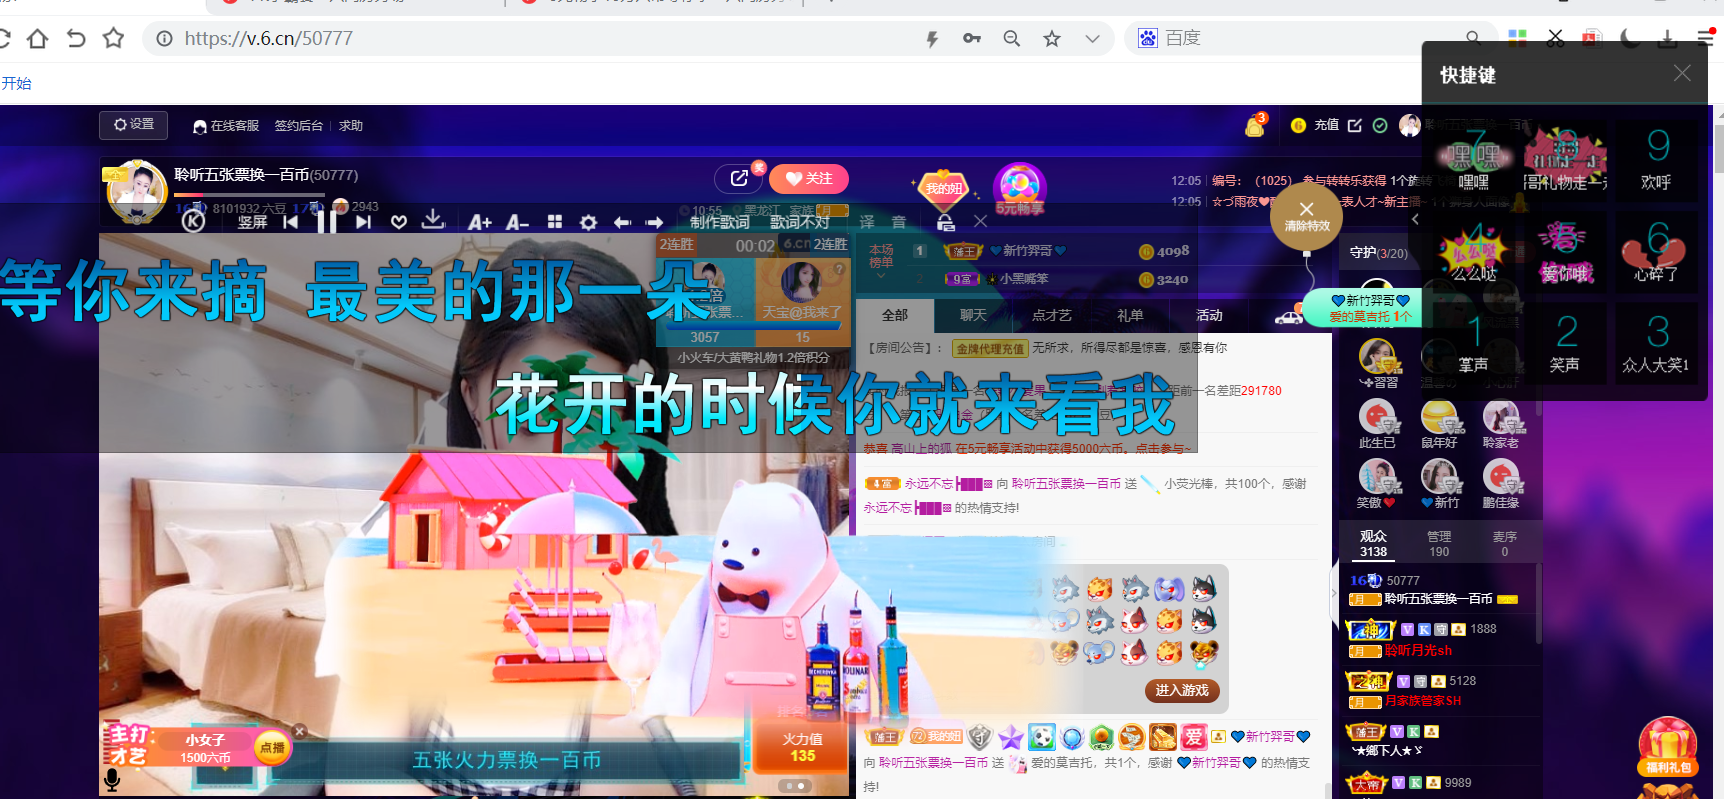
Task: Select hotkey 2 笑声 sound effect
Action: [x=1565, y=342]
